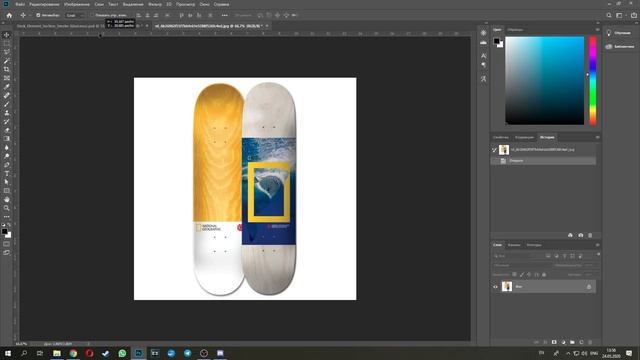The width and height of the screenshot is (640, 360).
Task: Select the Zoom tool
Action: click(x=7, y=208)
